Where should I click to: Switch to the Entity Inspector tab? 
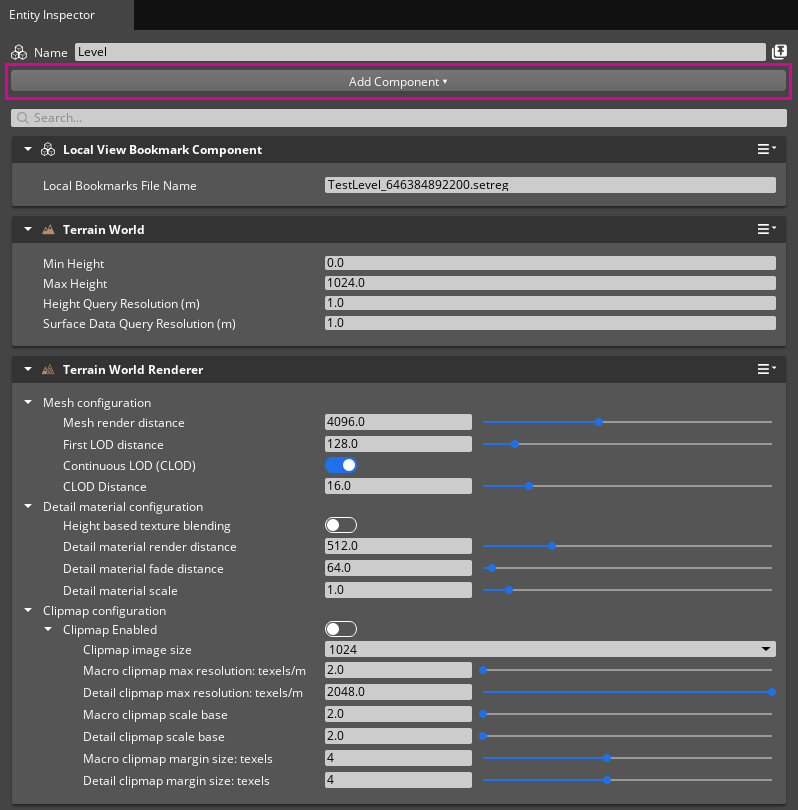[x=52, y=15]
